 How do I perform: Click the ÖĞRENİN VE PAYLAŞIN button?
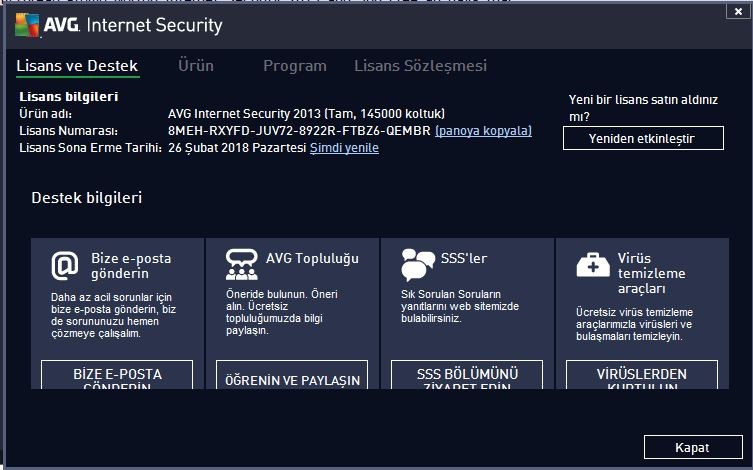point(292,375)
